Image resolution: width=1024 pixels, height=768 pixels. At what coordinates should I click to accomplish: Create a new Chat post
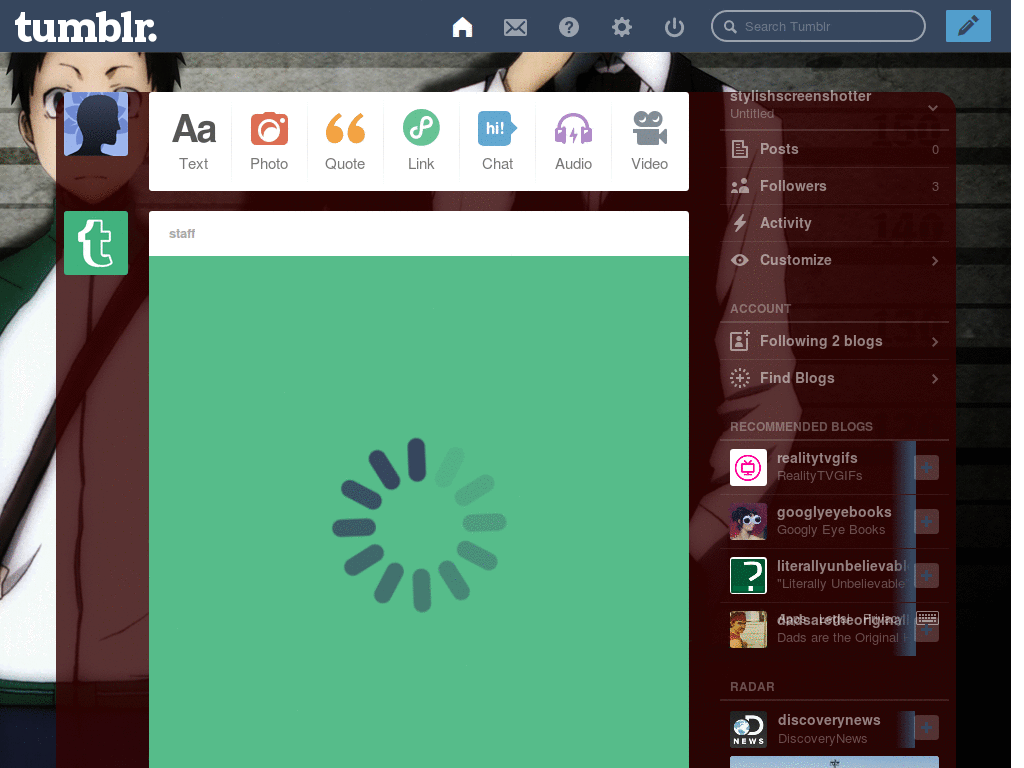coord(498,141)
